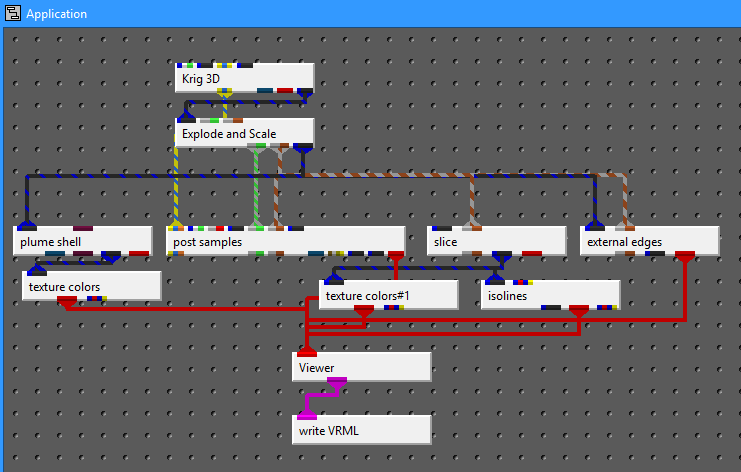Viewport: 741px width, 472px height.
Task: Click the magenta output port under Viewer
Action: [338, 383]
